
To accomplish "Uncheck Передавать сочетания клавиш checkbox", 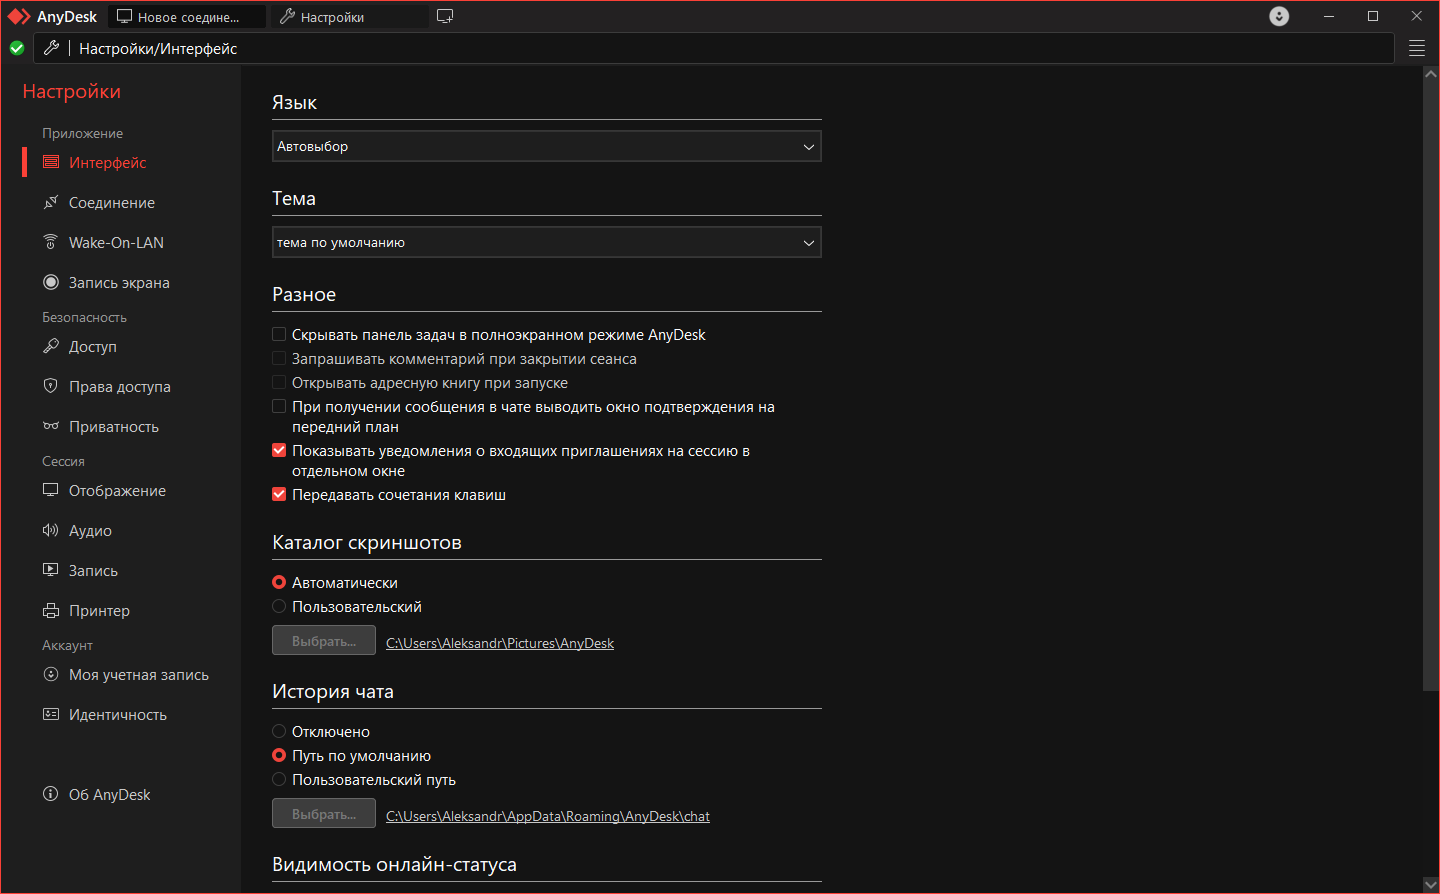I will (x=279, y=494).
